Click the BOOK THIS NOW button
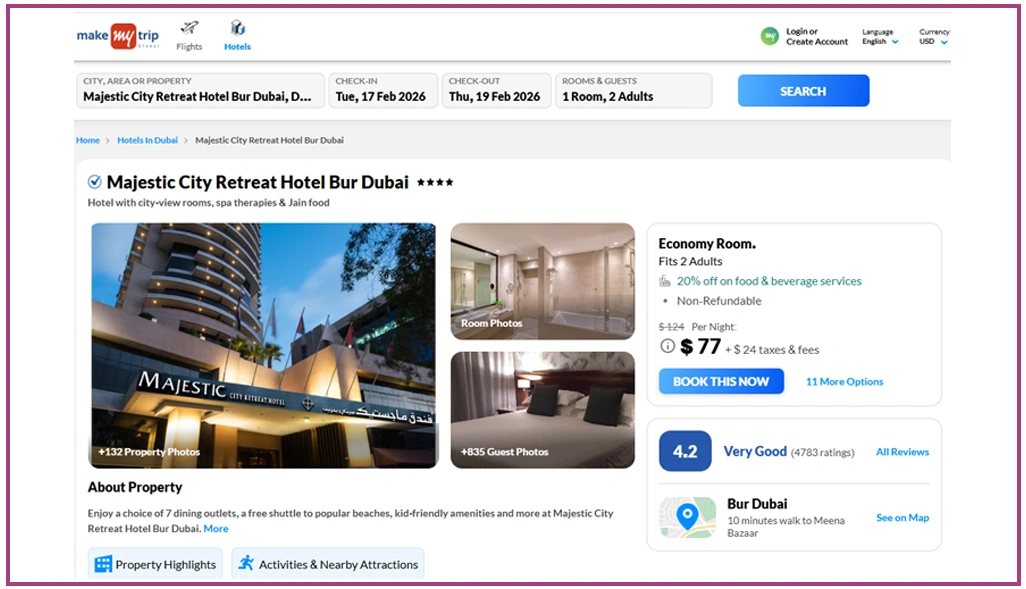Screen dimensions: 1026x589 click(x=721, y=382)
